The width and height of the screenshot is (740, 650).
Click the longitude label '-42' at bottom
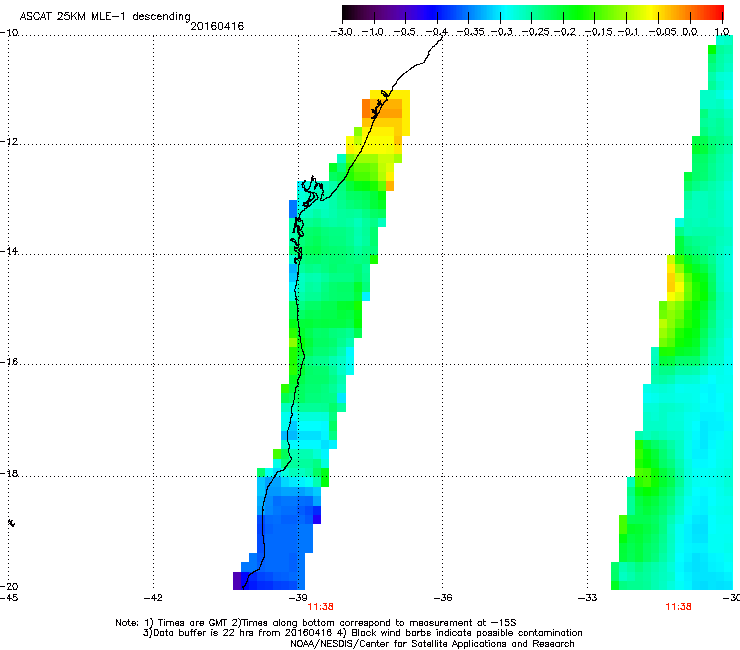tap(153, 598)
